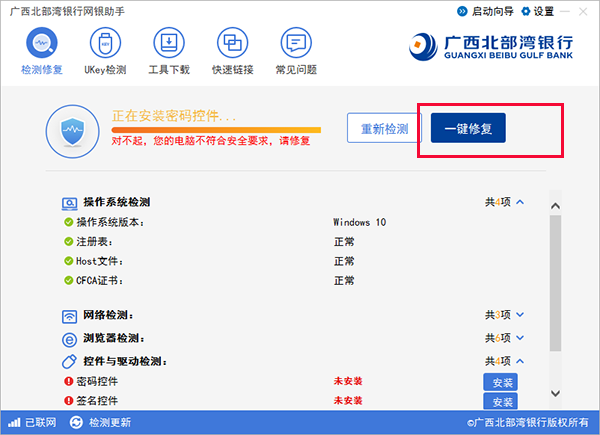The width and height of the screenshot is (600, 435).
Task: Open the 设置 link
Action: [x=544, y=11]
